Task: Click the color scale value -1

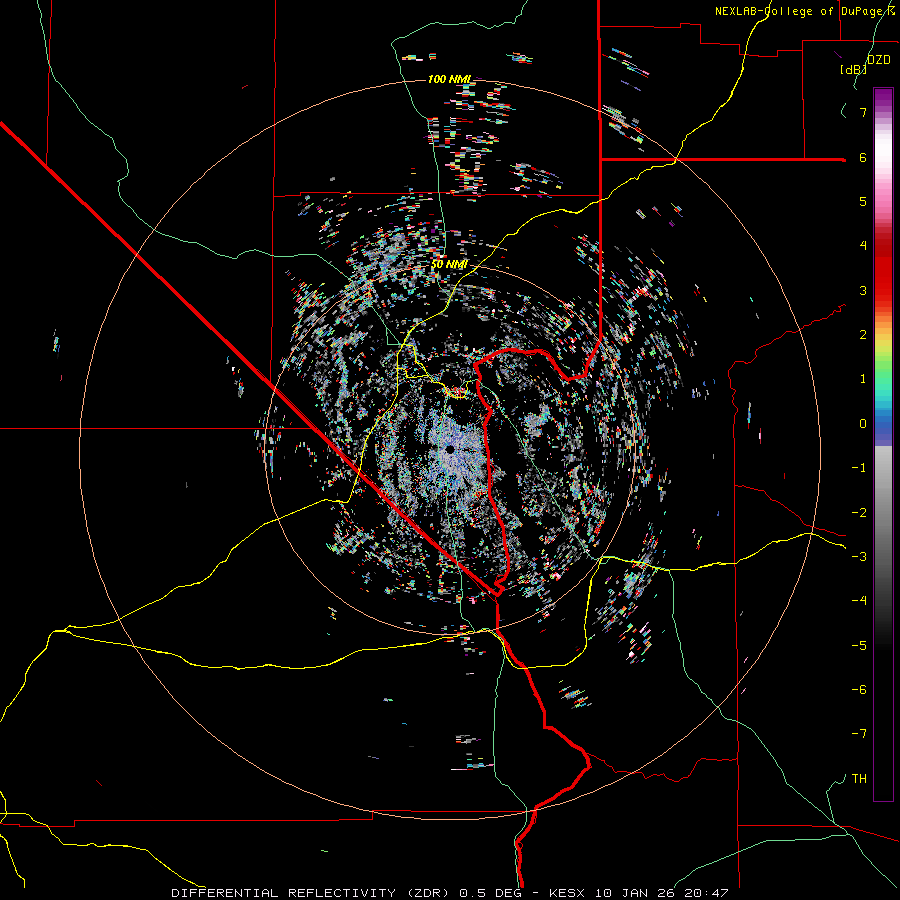Action: (x=859, y=468)
